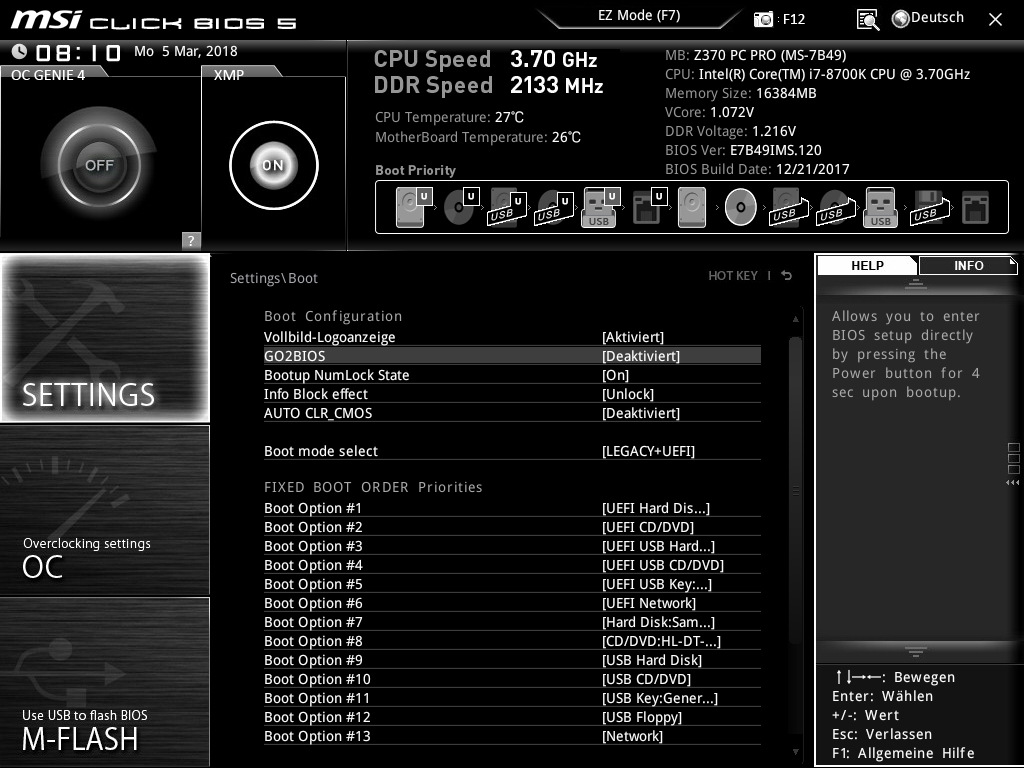Pick UEFI USB CD/DVD icon in Boot Priority
This screenshot has height=768, width=1024.
554,208
